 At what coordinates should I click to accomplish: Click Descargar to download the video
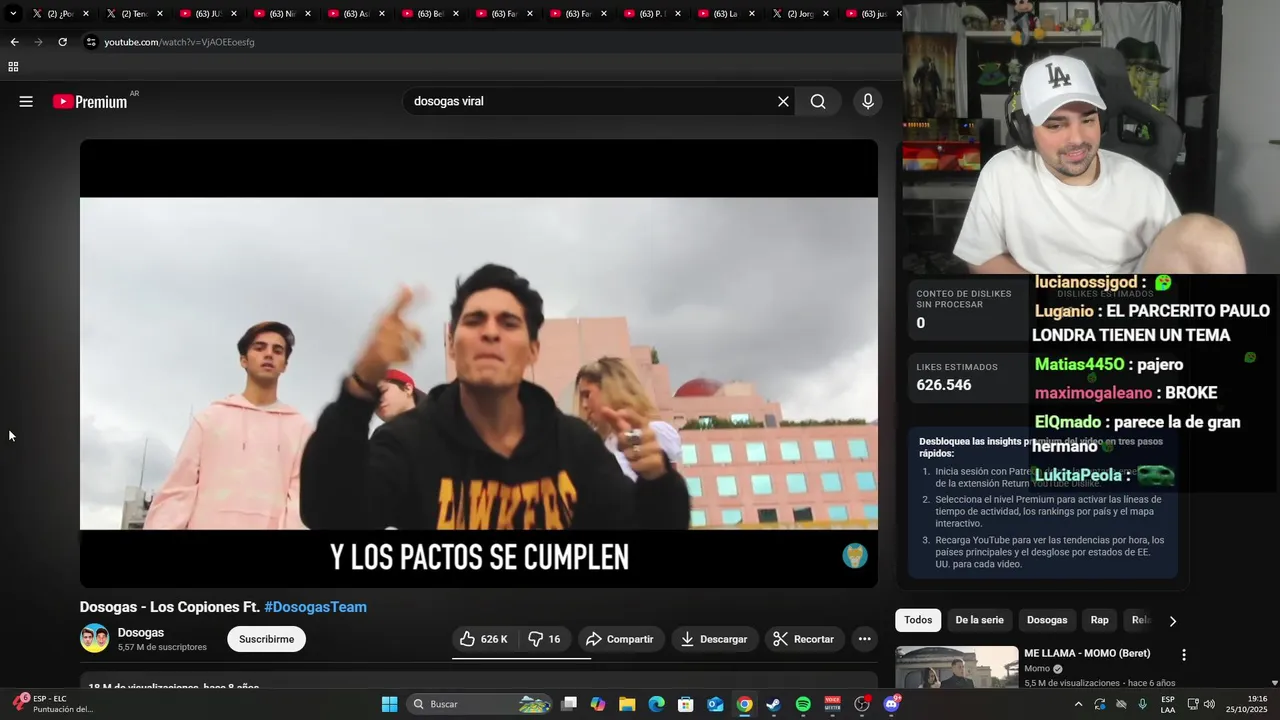(714, 639)
